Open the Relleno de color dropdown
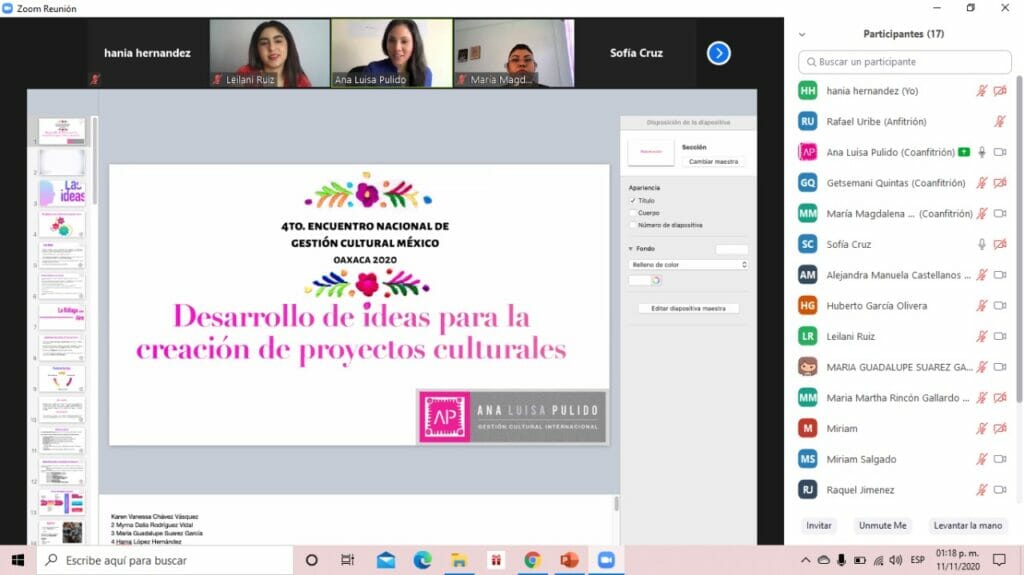1024x575 pixels. pos(688,265)
